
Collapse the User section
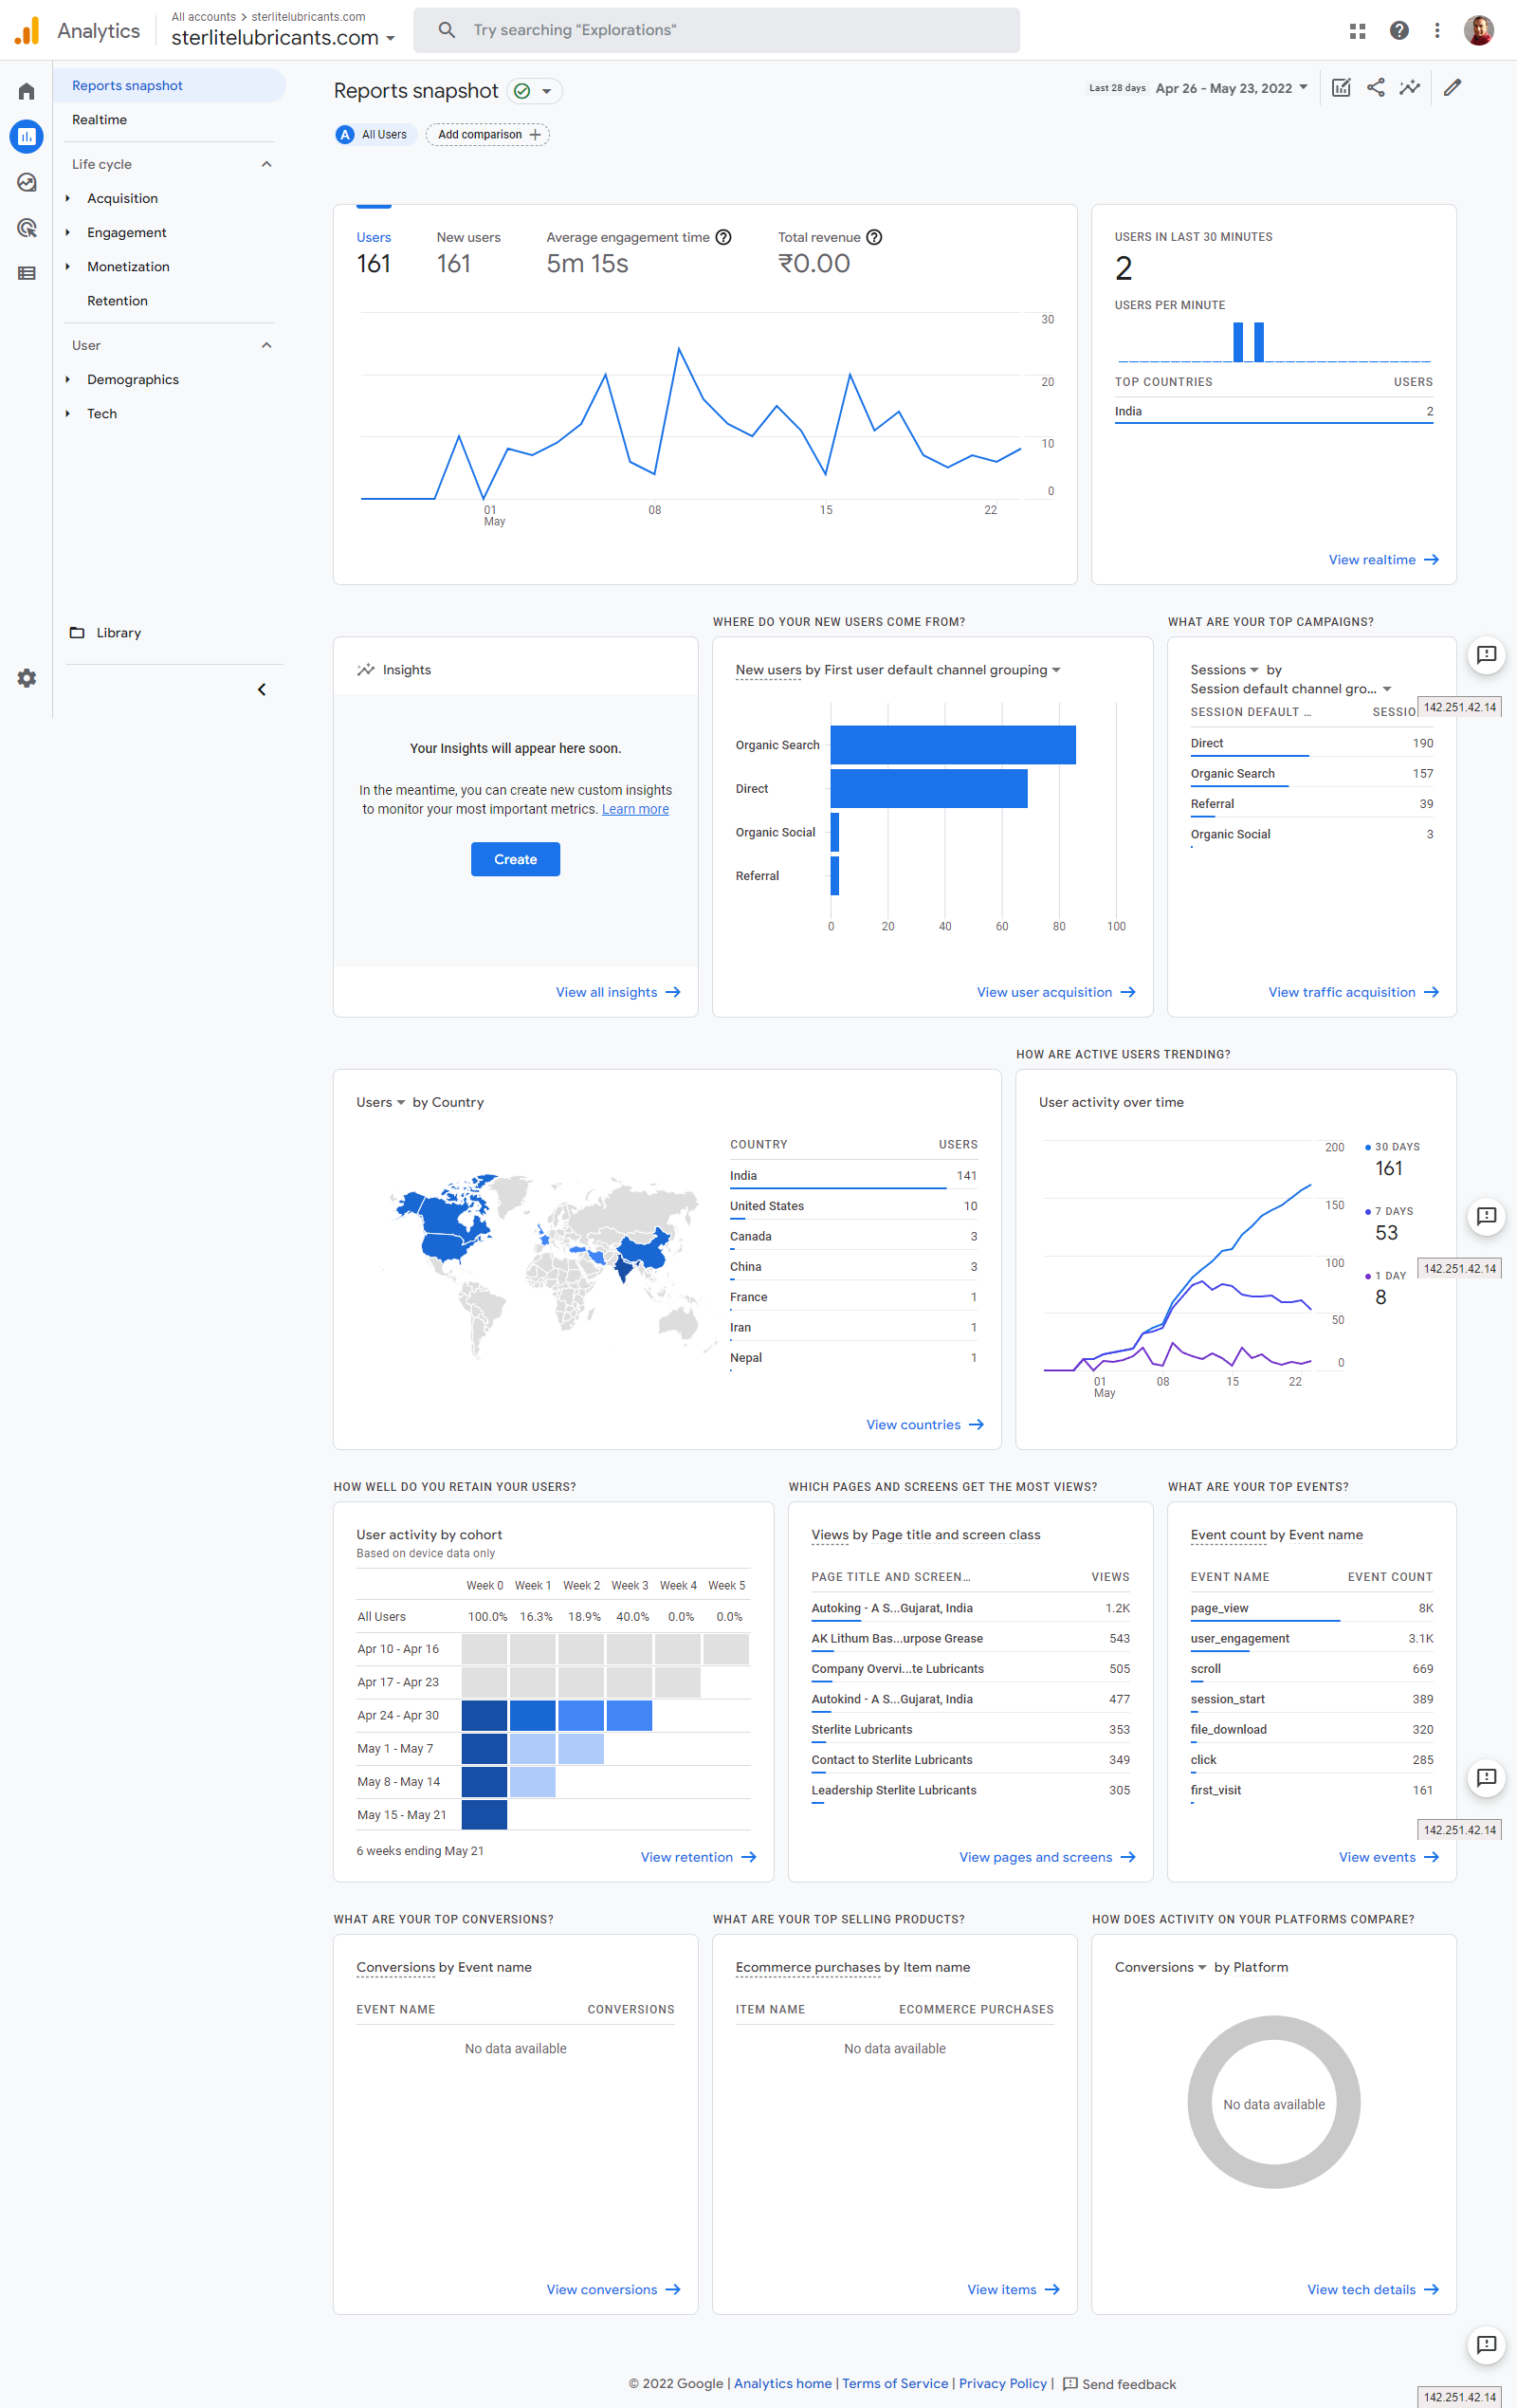click(267, 345)
